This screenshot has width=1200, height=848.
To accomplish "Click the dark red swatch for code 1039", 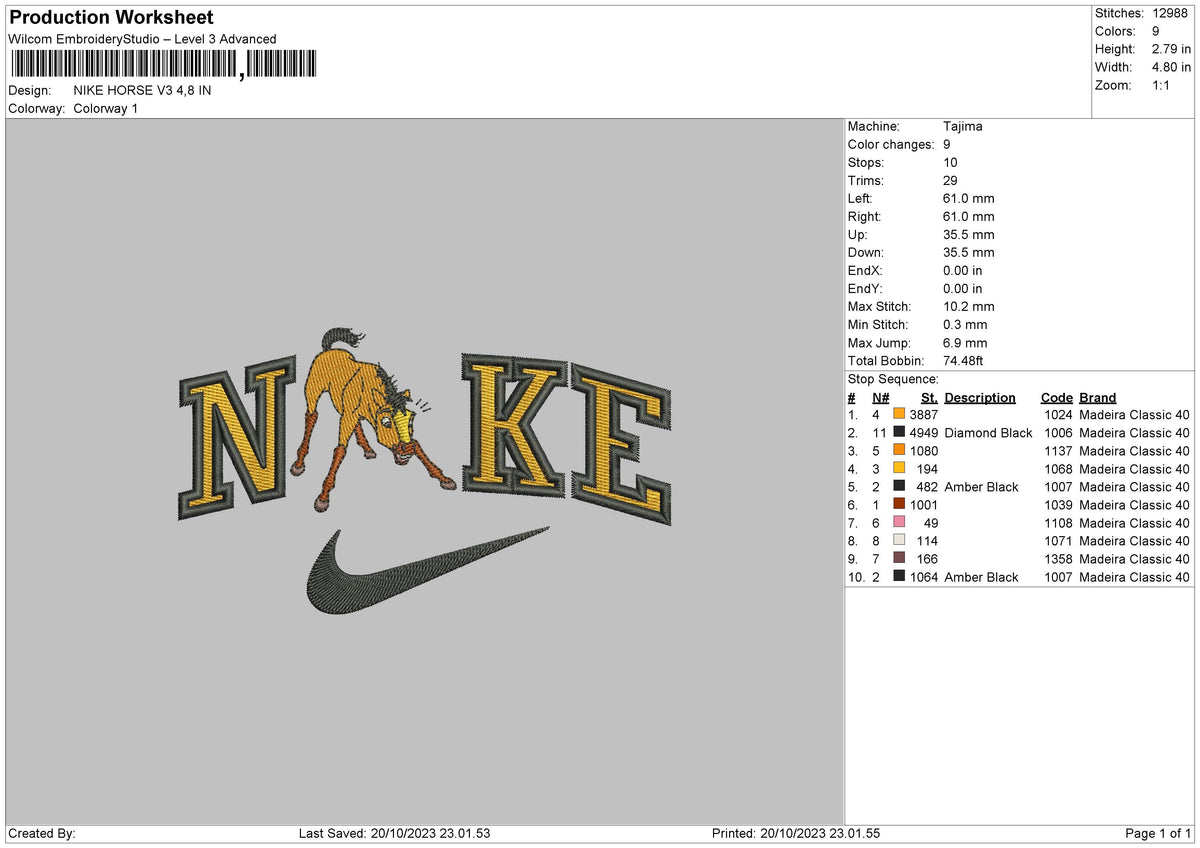I will click(x=899, y=505).
